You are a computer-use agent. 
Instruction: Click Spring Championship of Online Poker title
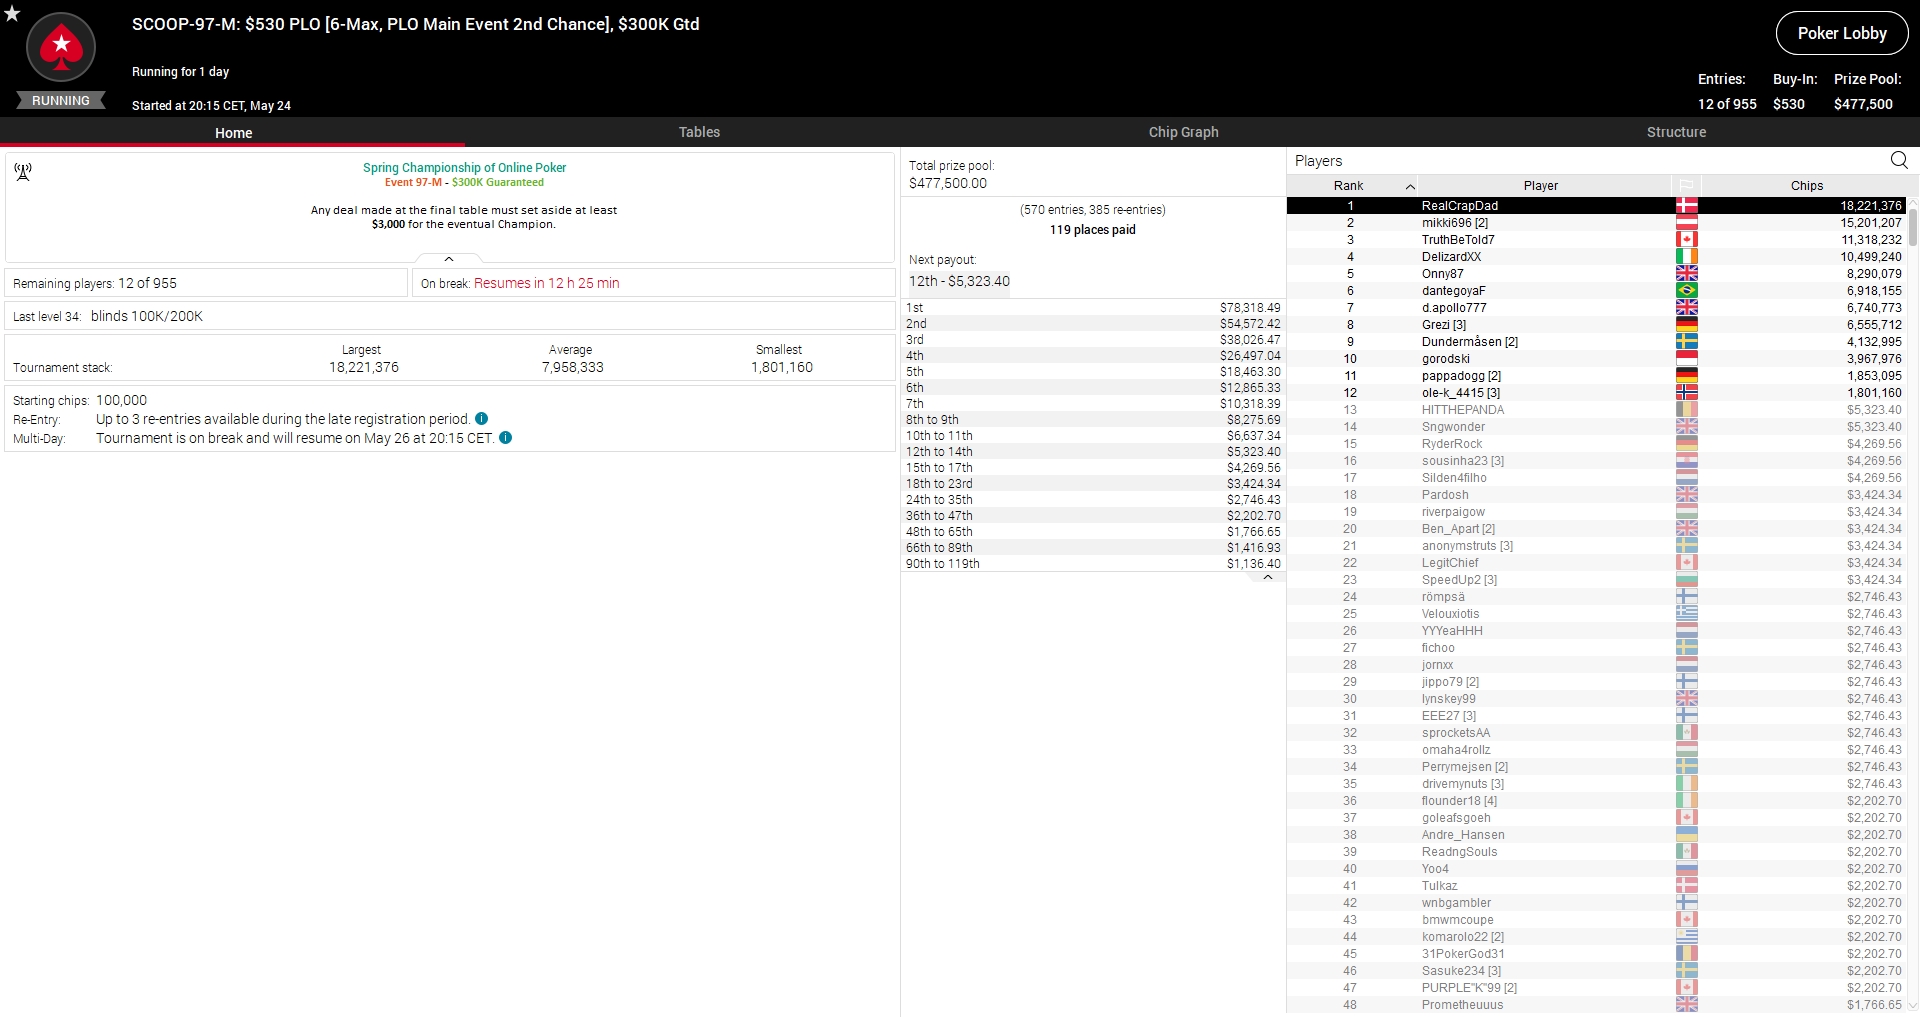[x=464, y=168]
